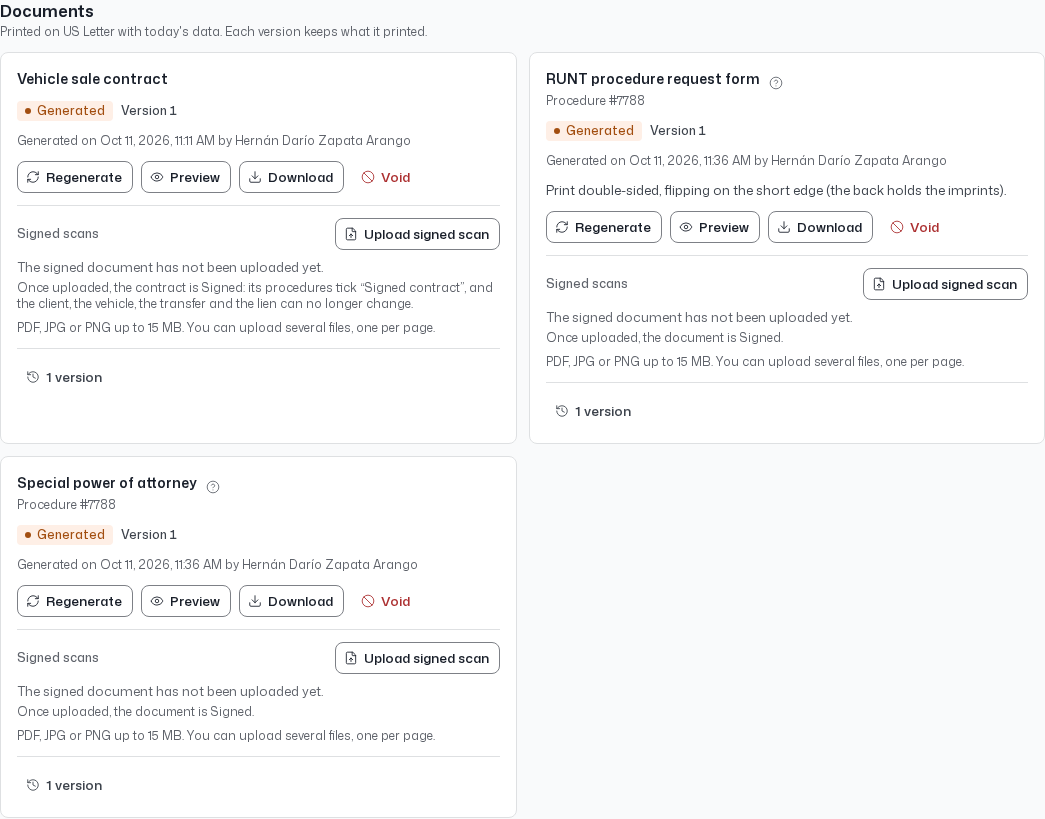Preview the Vehicle sale contract

186,177
